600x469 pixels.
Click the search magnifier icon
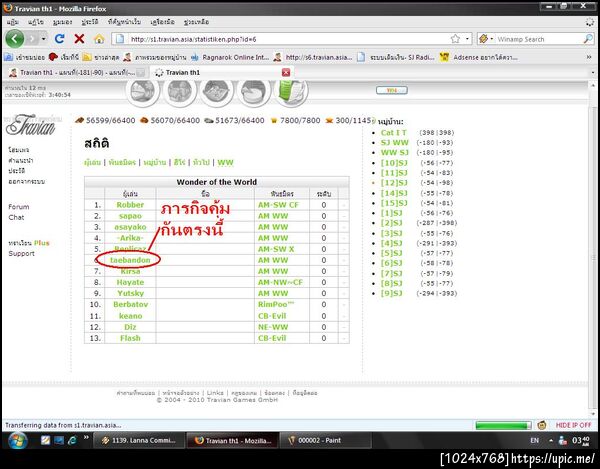point(588,39)
